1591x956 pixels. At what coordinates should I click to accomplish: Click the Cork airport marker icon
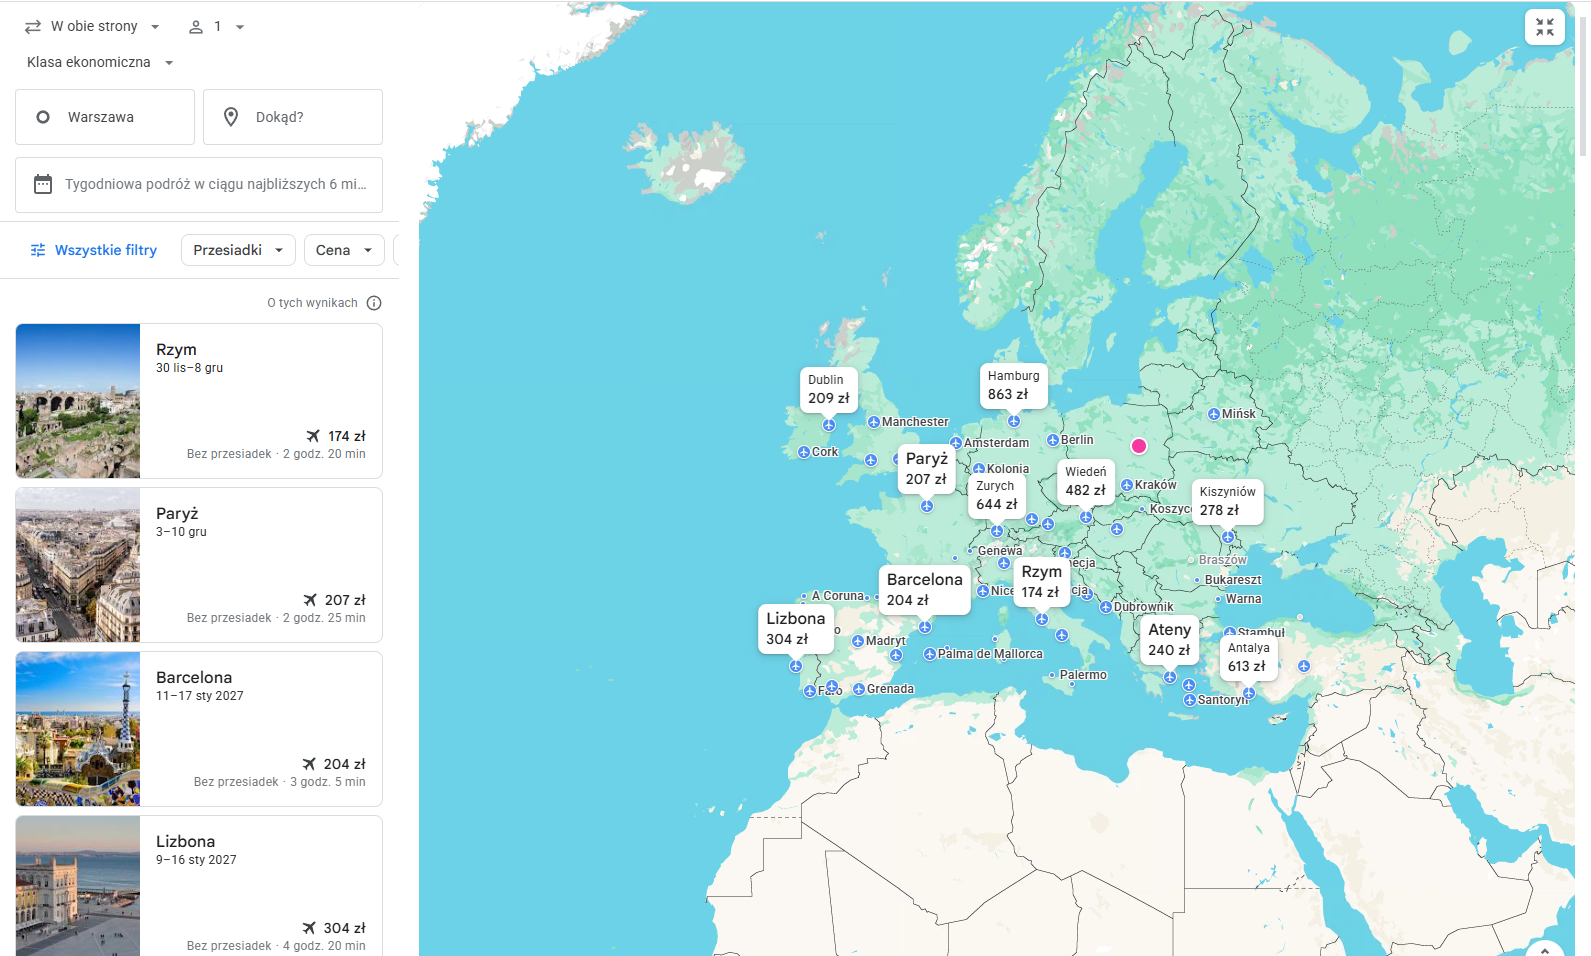click(804, 452)
